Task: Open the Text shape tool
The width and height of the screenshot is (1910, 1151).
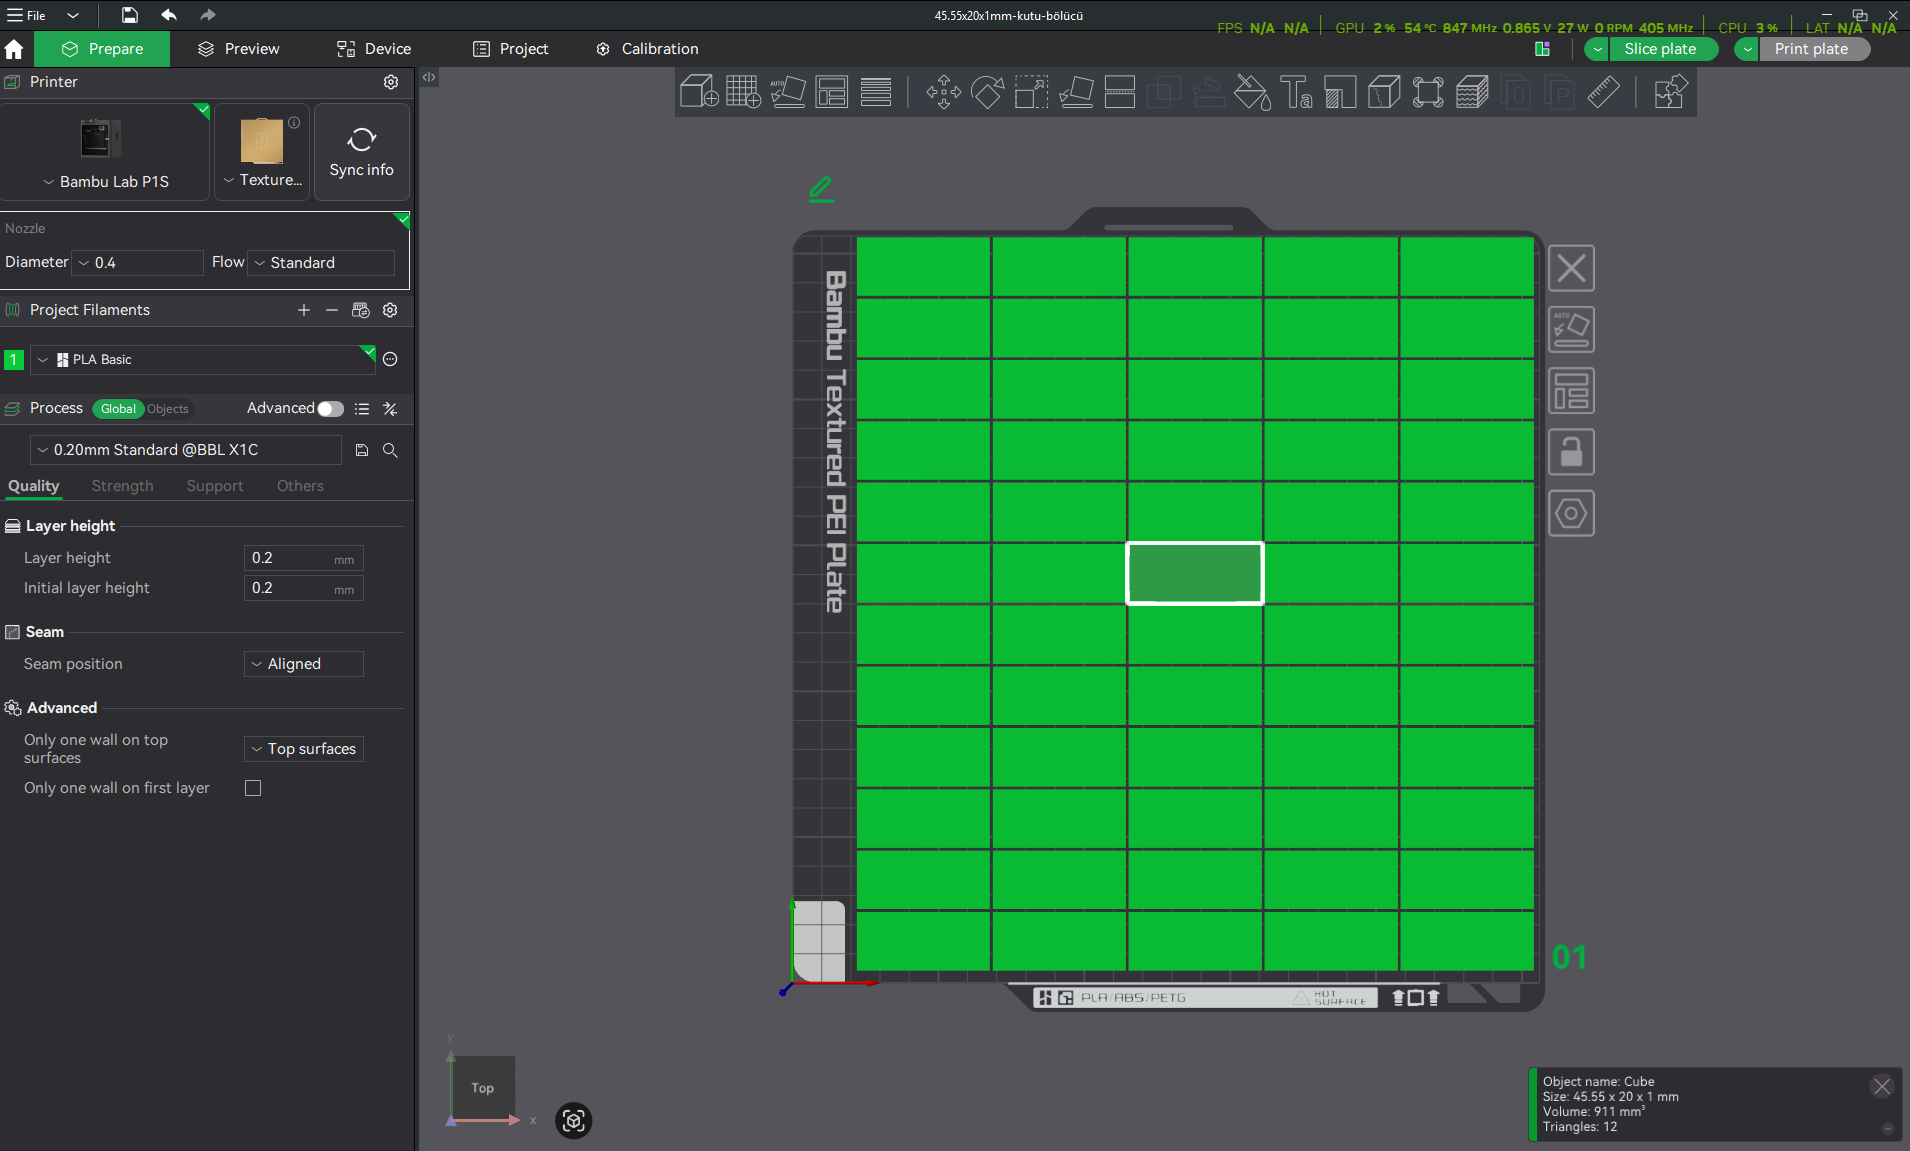Action: [1296, 92]
